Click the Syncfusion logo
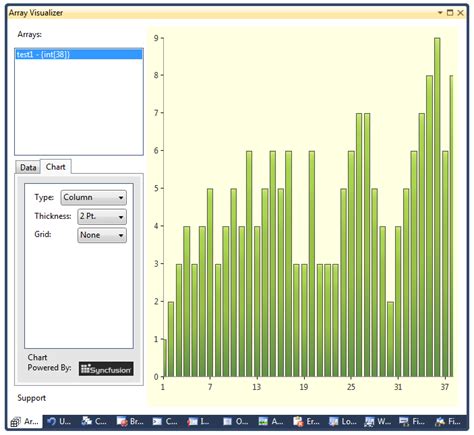 coord(106,369)
